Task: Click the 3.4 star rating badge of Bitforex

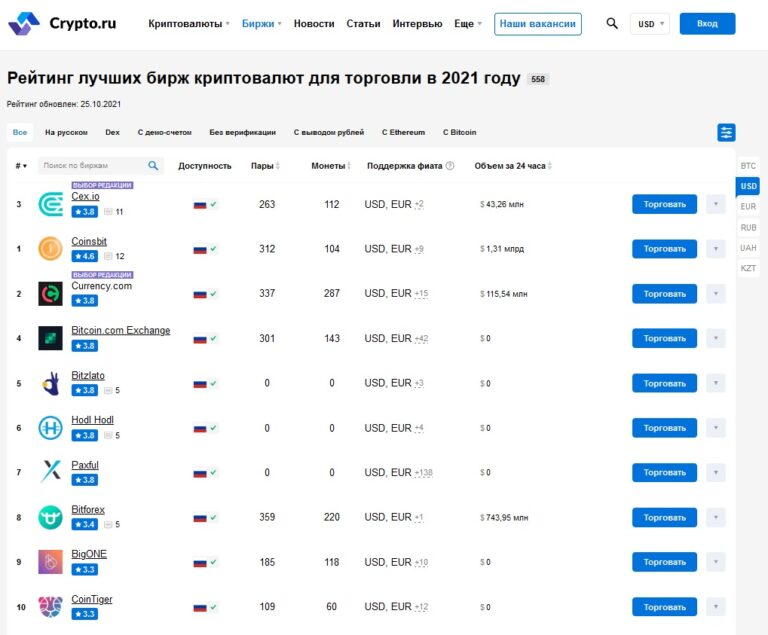Action: click(85, 524)
